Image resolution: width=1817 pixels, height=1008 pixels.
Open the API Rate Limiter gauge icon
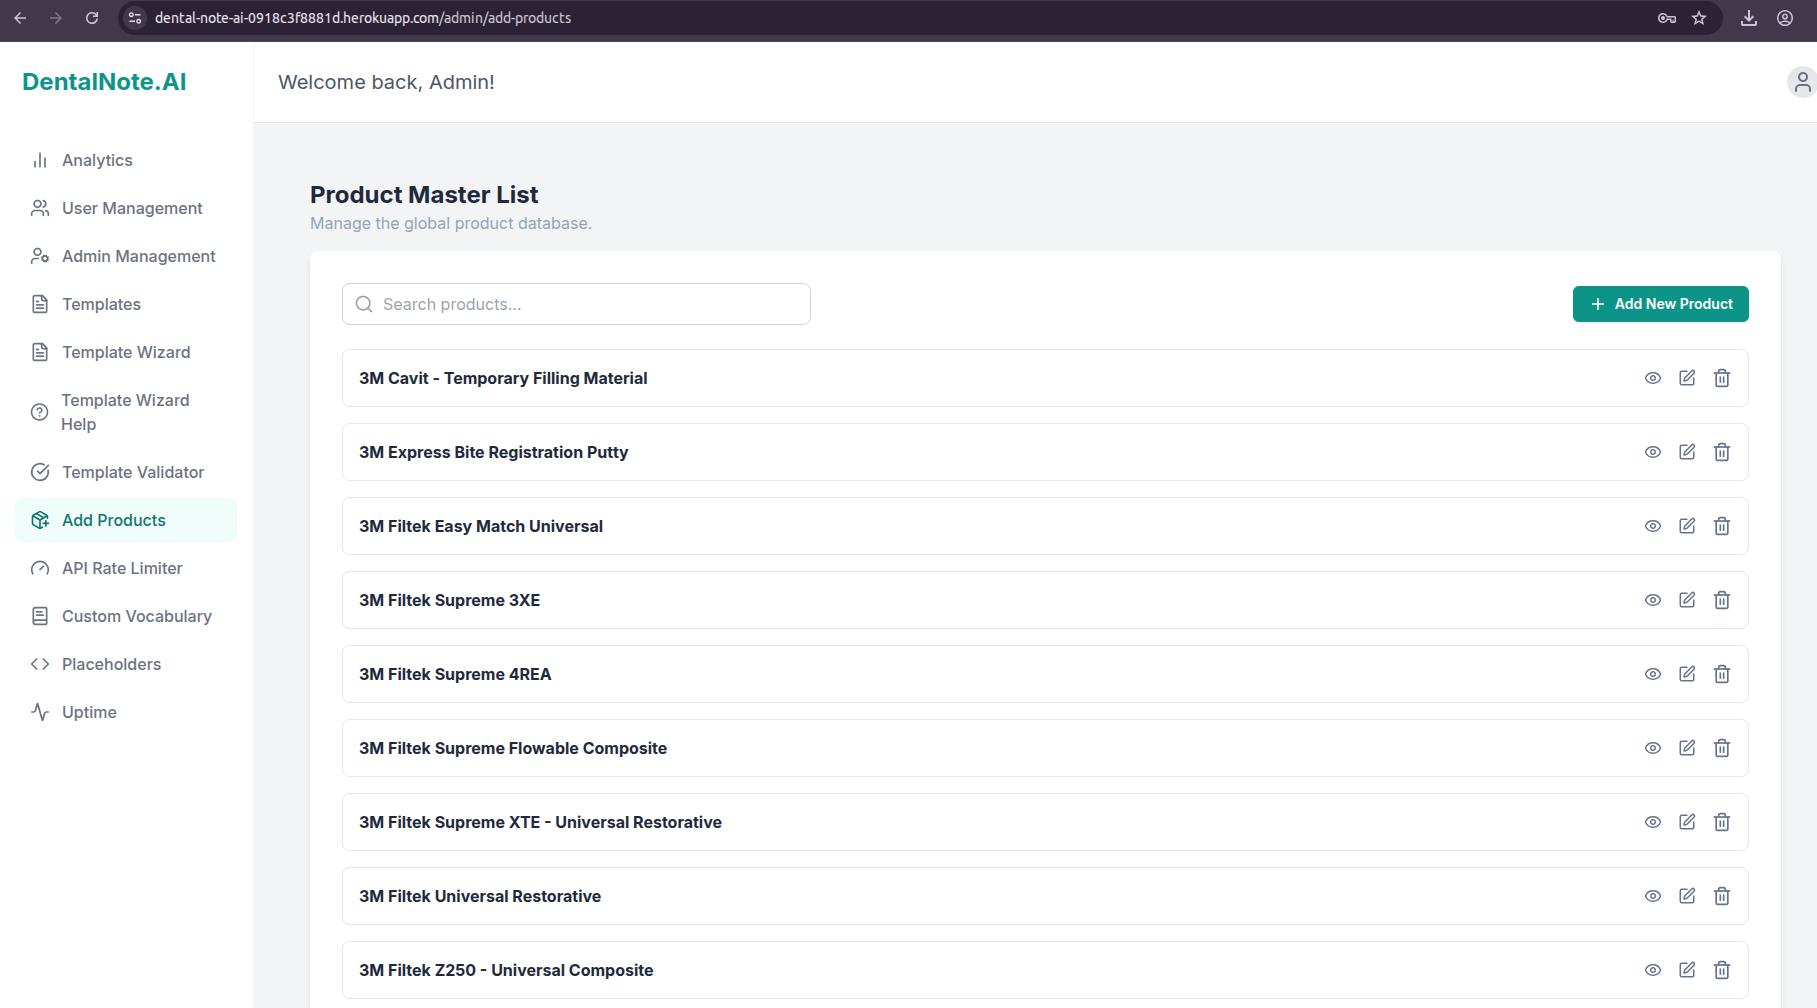(x=40, y=568)
